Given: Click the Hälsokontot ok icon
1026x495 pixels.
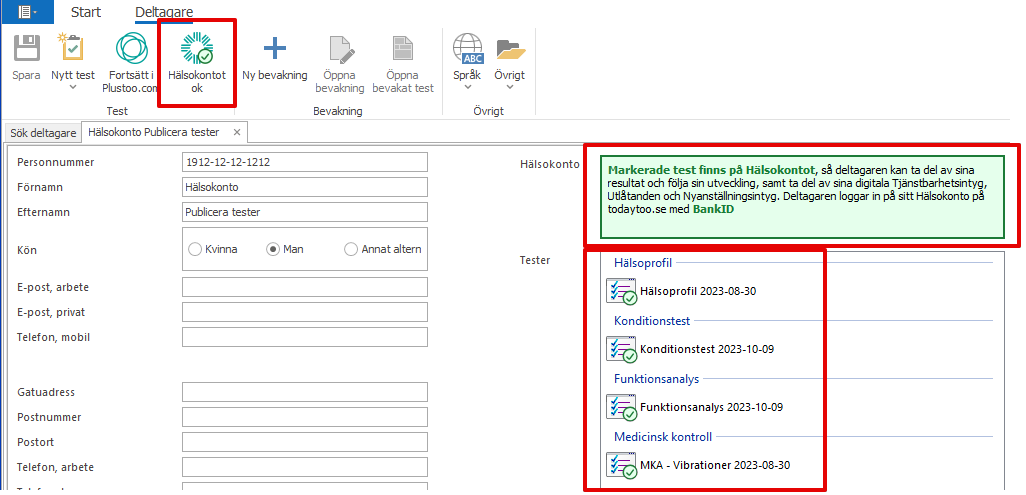Looking at the screenshot, I should click(x=197, y=48).
